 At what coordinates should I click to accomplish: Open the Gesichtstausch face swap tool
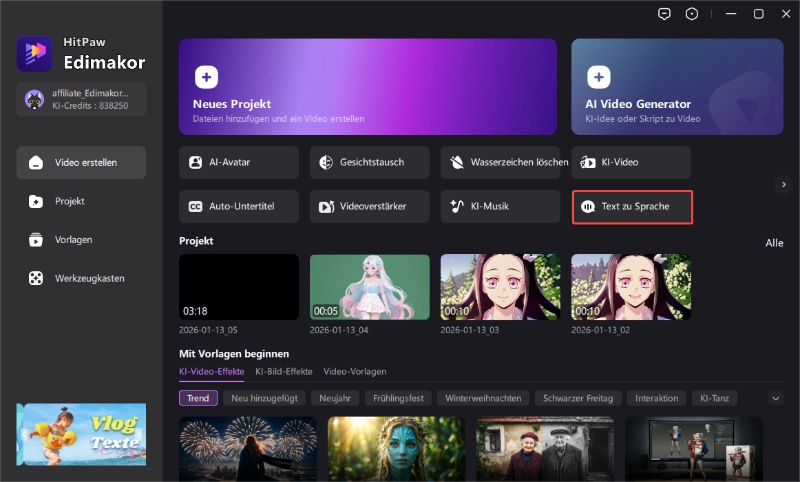coord(370,162)
